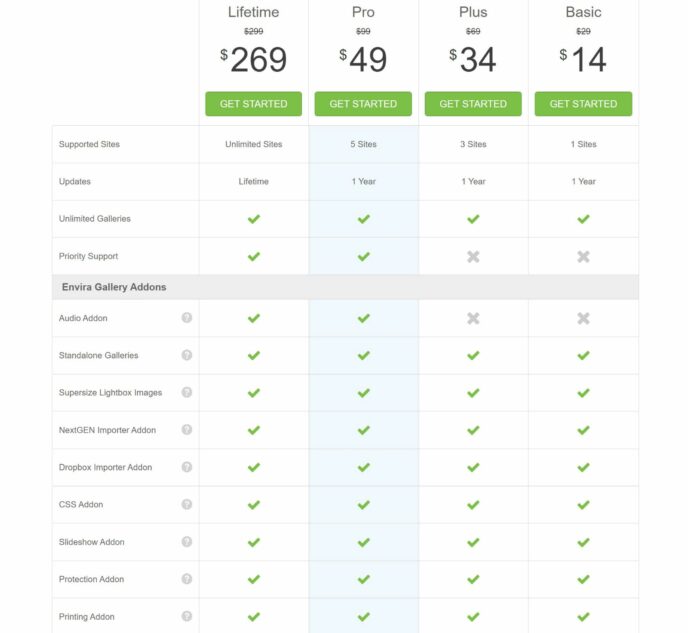Select the Envira Gallery Addons section header
The height and width of the screenshot is (633, 688).
(345, 287)
